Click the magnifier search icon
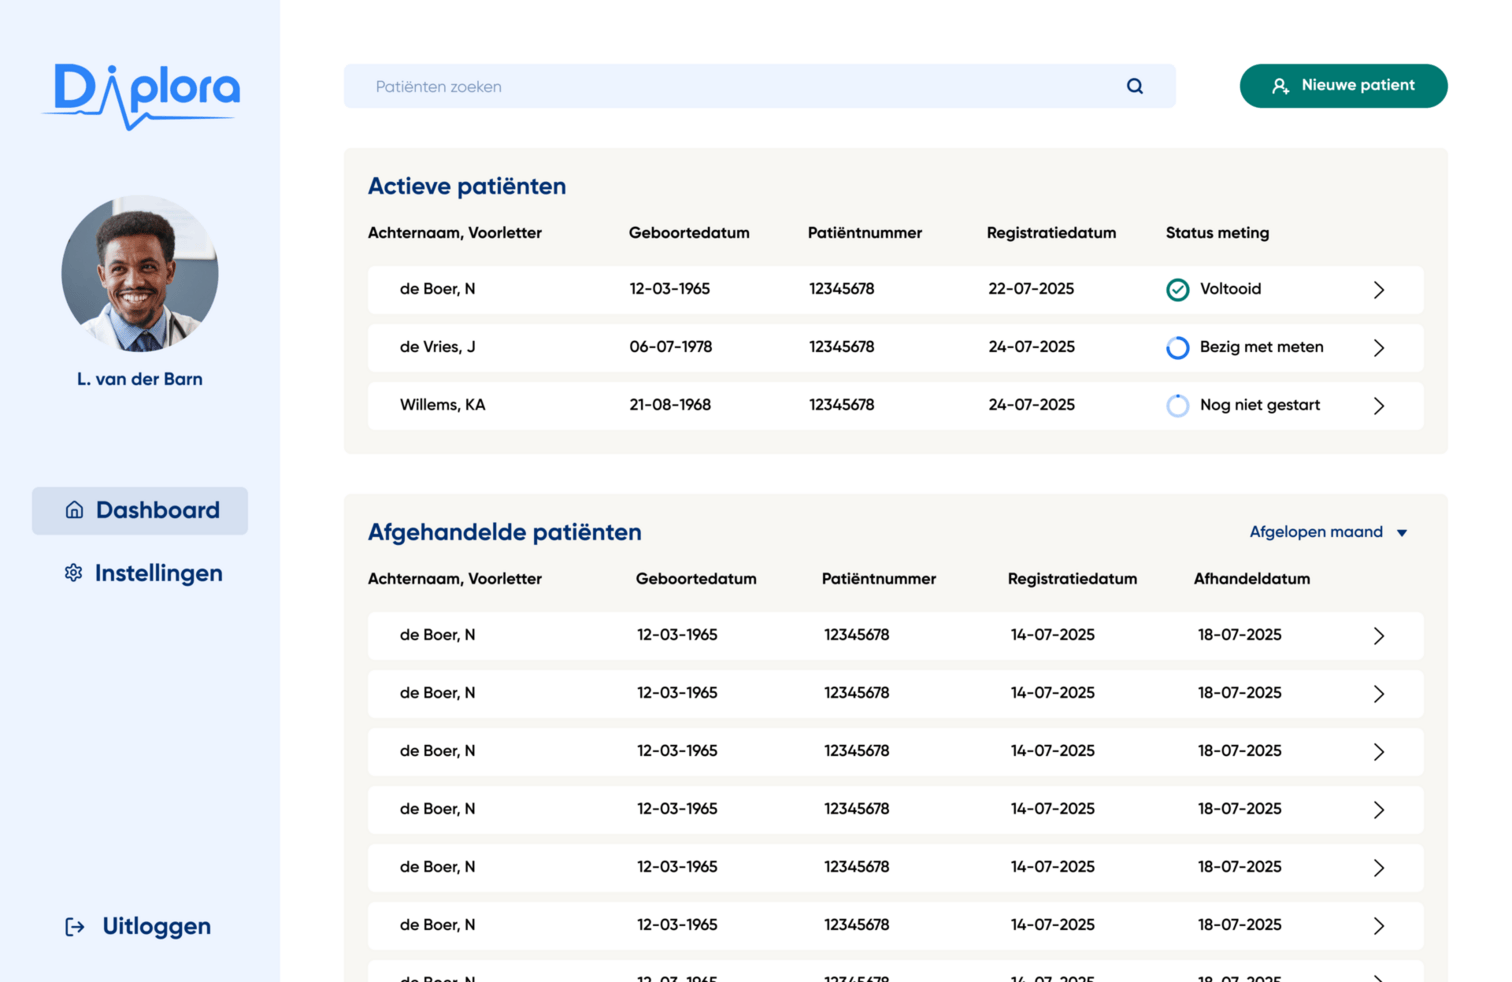 click(1134, 86)
